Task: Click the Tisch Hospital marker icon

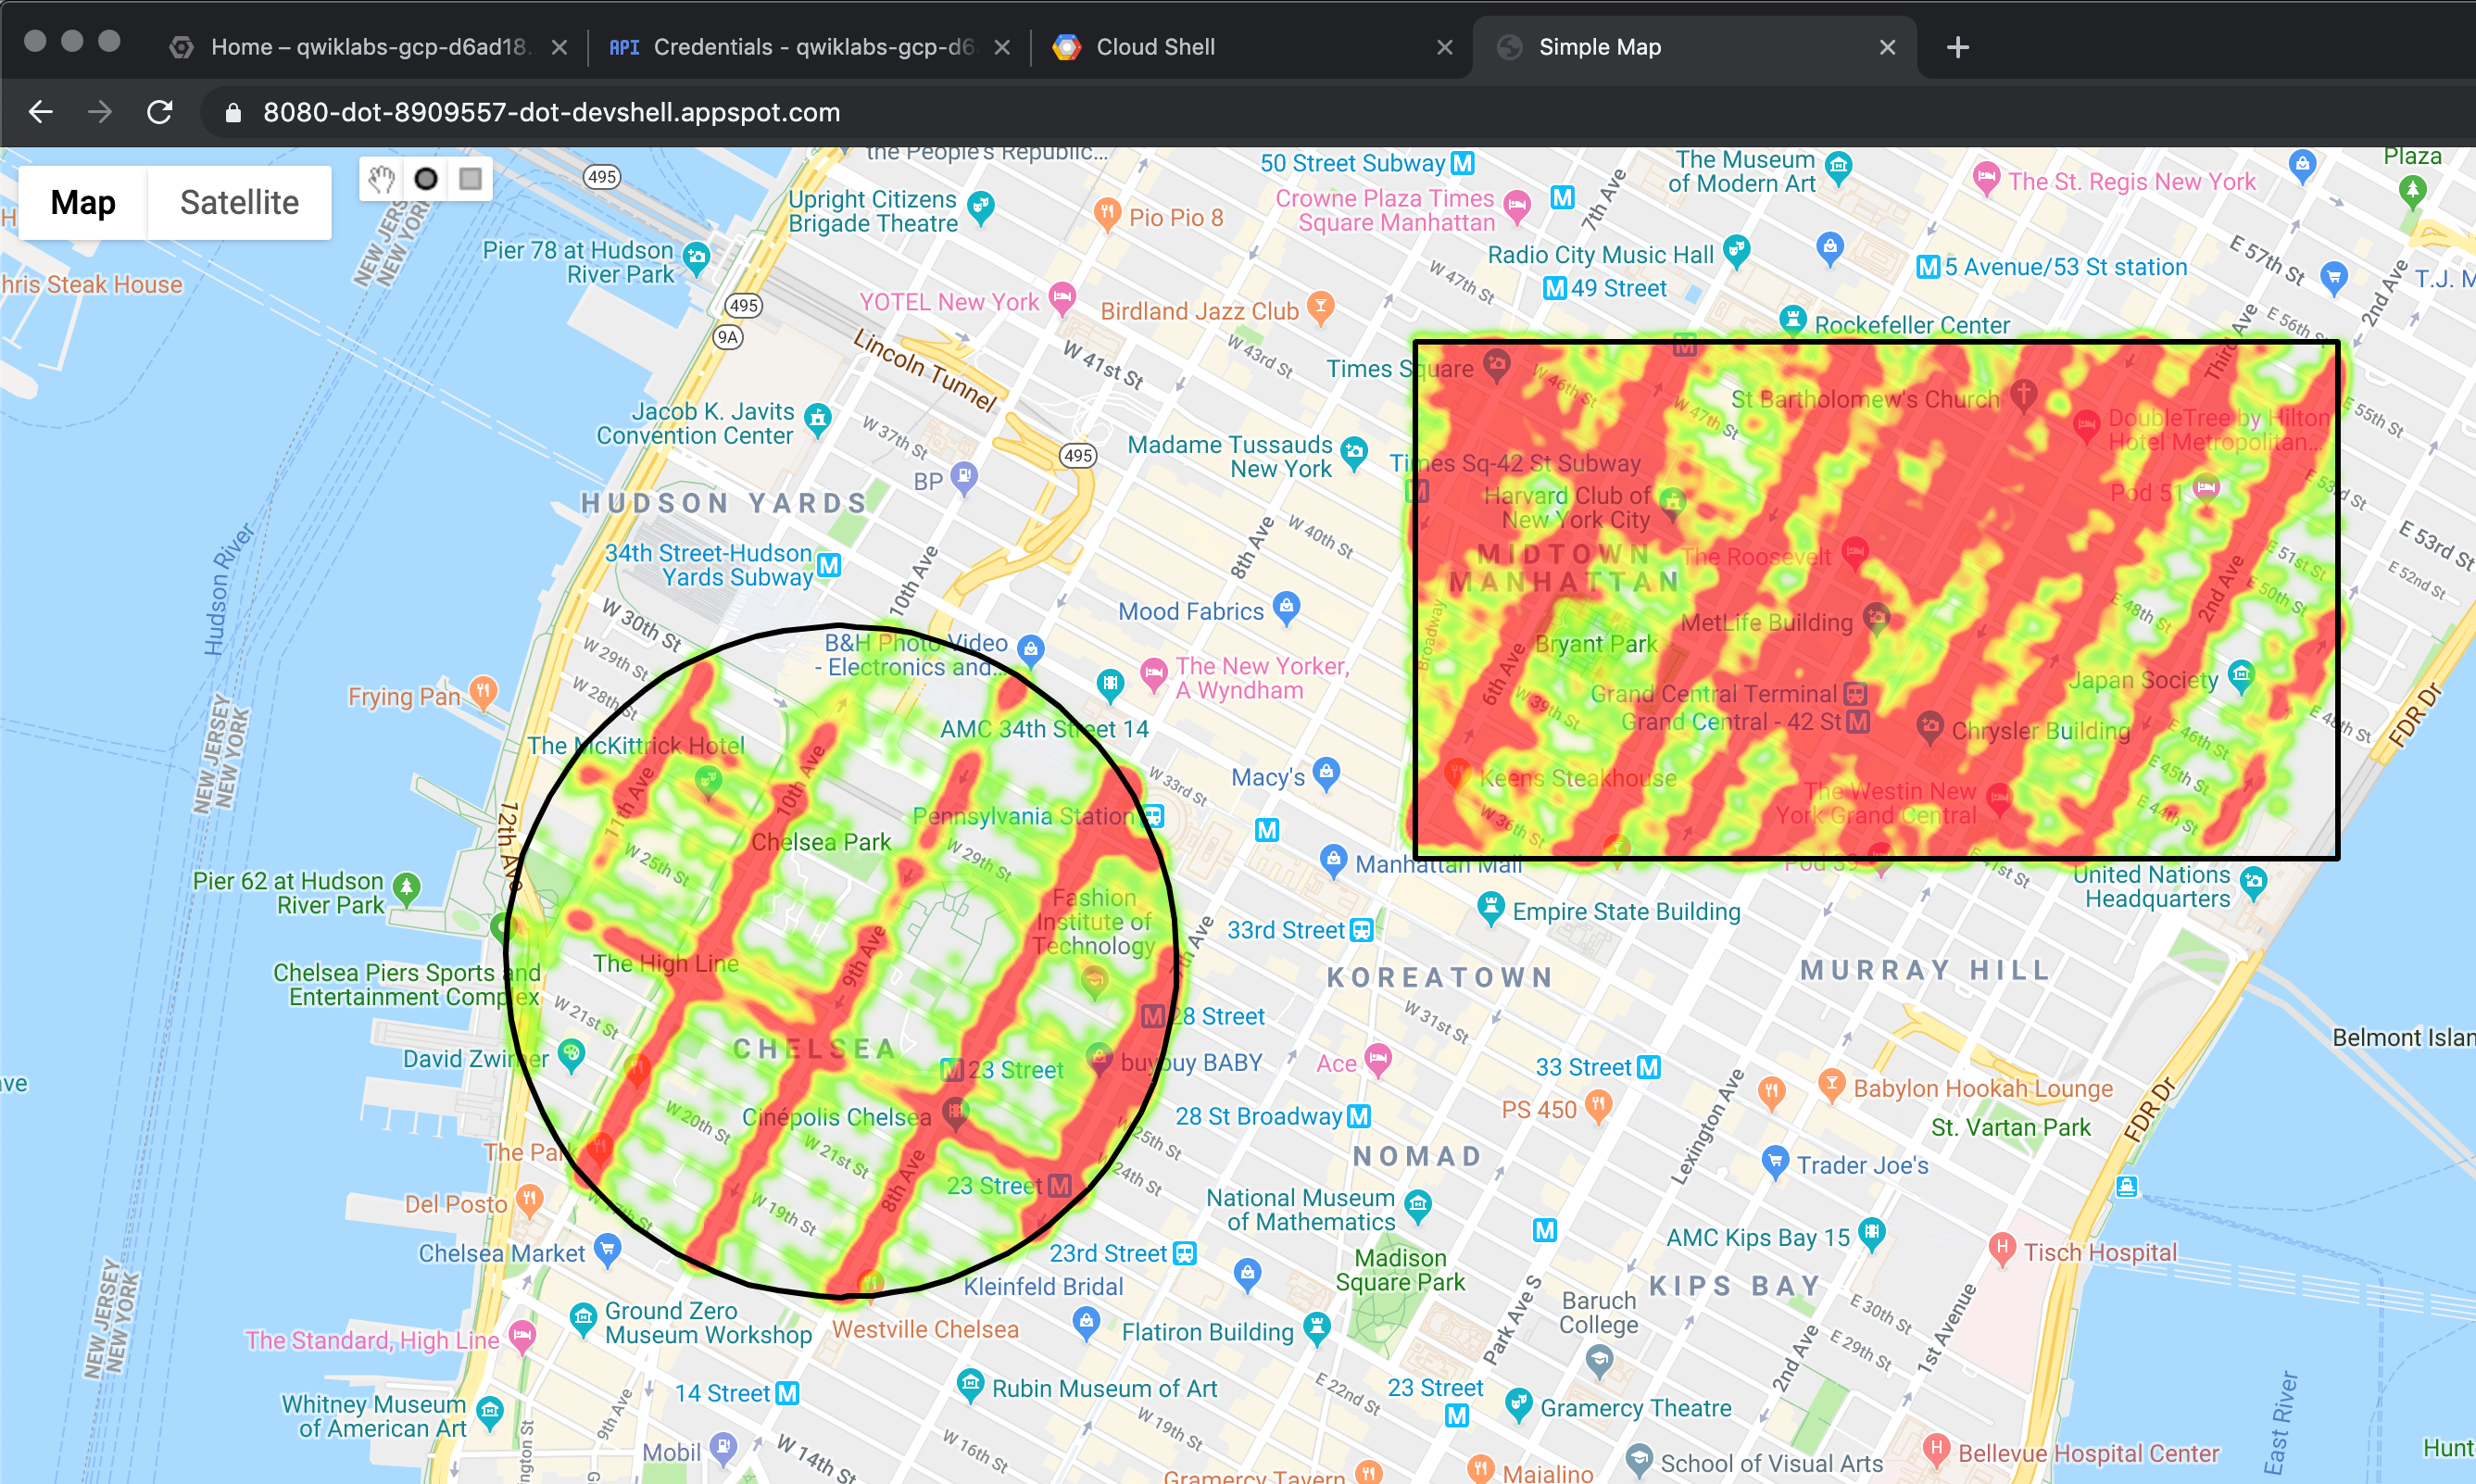Action: coord(2001,1248)
